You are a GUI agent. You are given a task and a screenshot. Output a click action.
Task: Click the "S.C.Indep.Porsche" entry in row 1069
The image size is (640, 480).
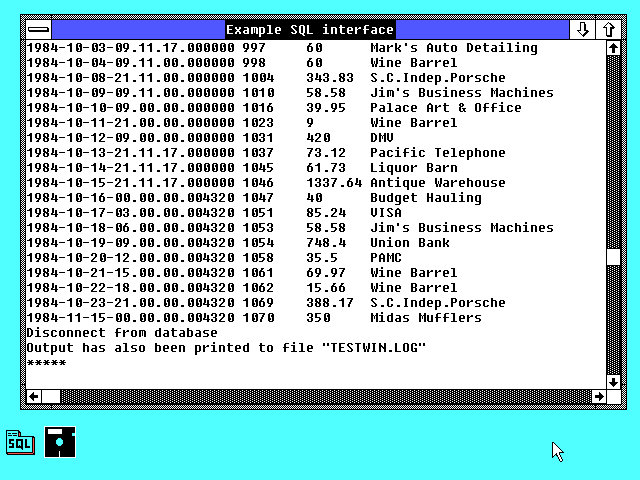[438, 303]
